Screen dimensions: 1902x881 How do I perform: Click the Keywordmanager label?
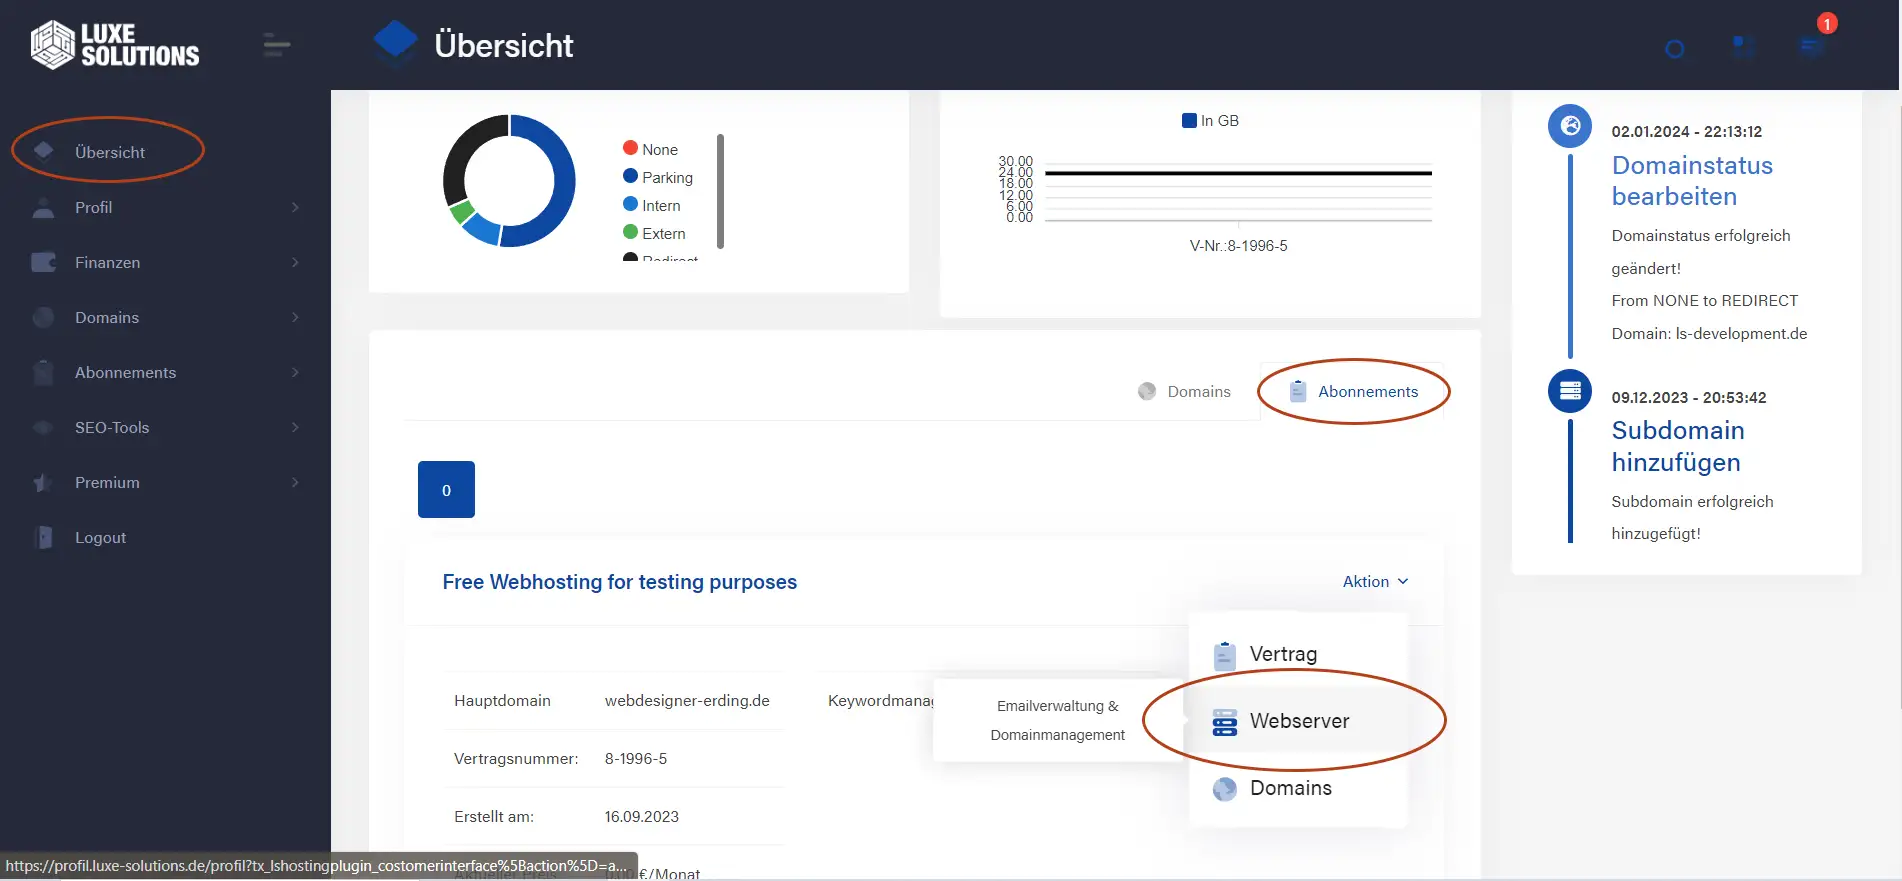[x=880, y=700]
